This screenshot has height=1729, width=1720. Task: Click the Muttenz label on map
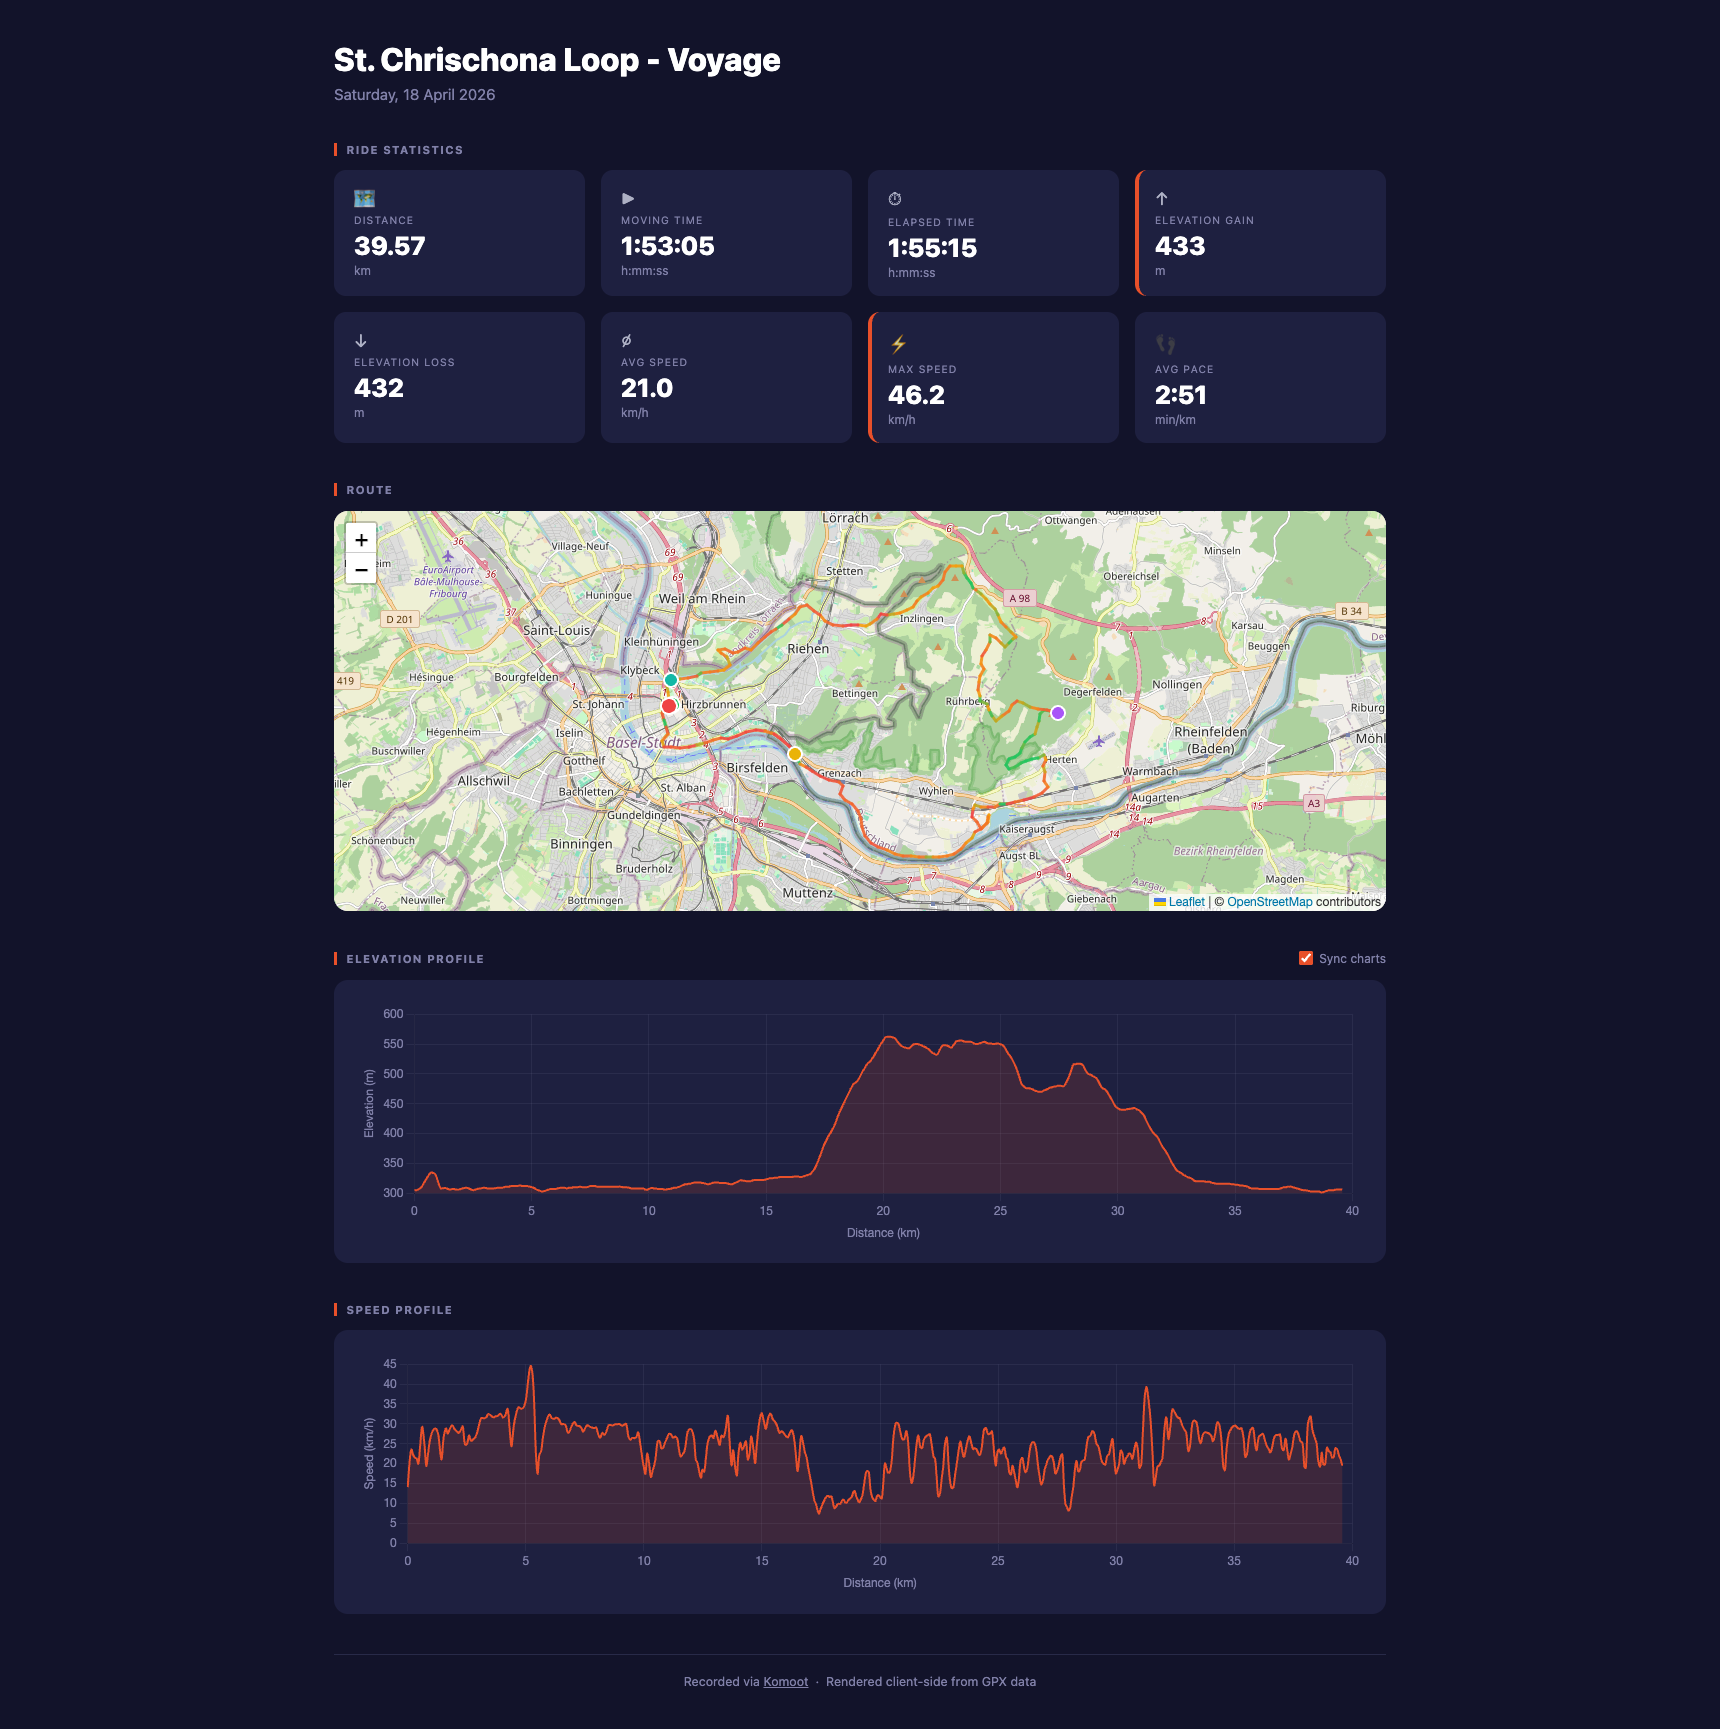(808, 893)
